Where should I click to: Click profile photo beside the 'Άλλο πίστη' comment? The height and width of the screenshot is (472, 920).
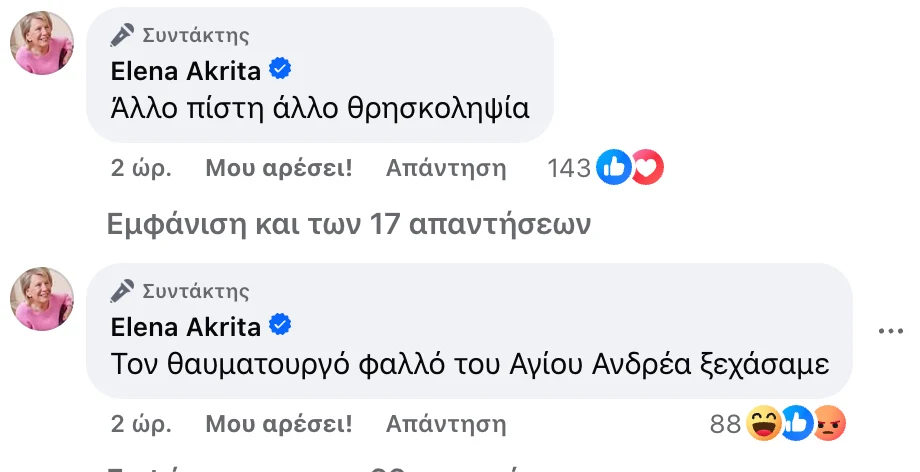(x=42, y=45)
